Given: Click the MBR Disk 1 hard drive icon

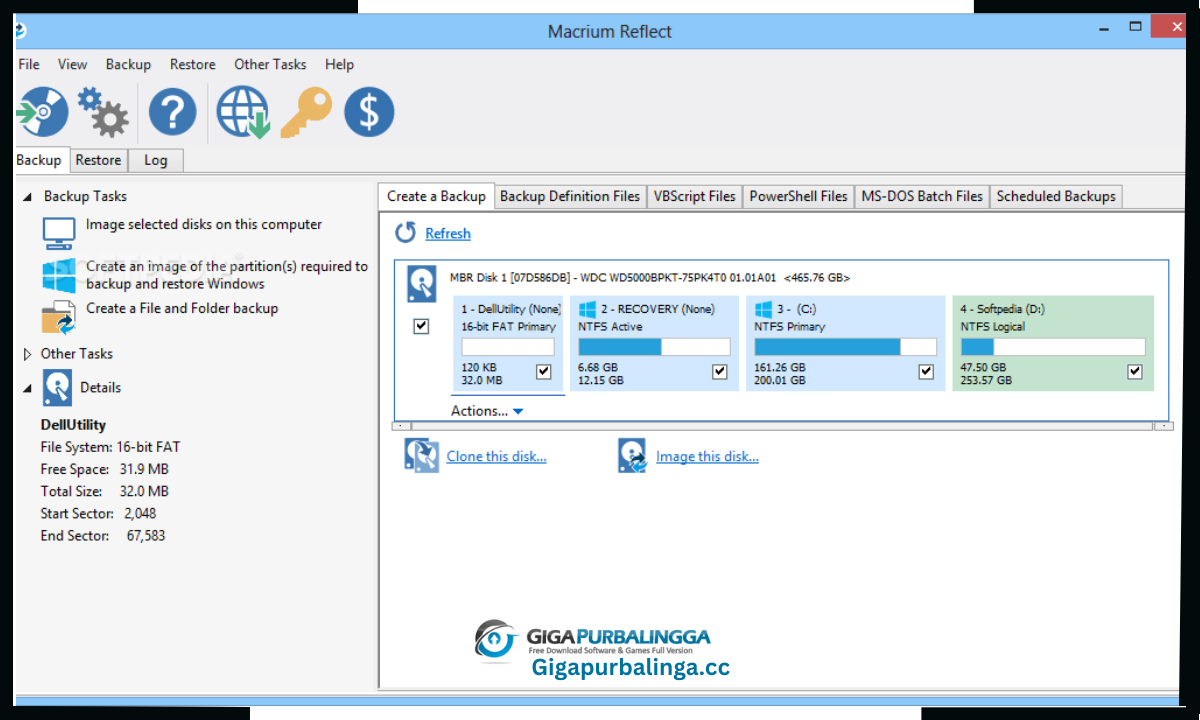Looking at the screenshot, I should (421, 285).
